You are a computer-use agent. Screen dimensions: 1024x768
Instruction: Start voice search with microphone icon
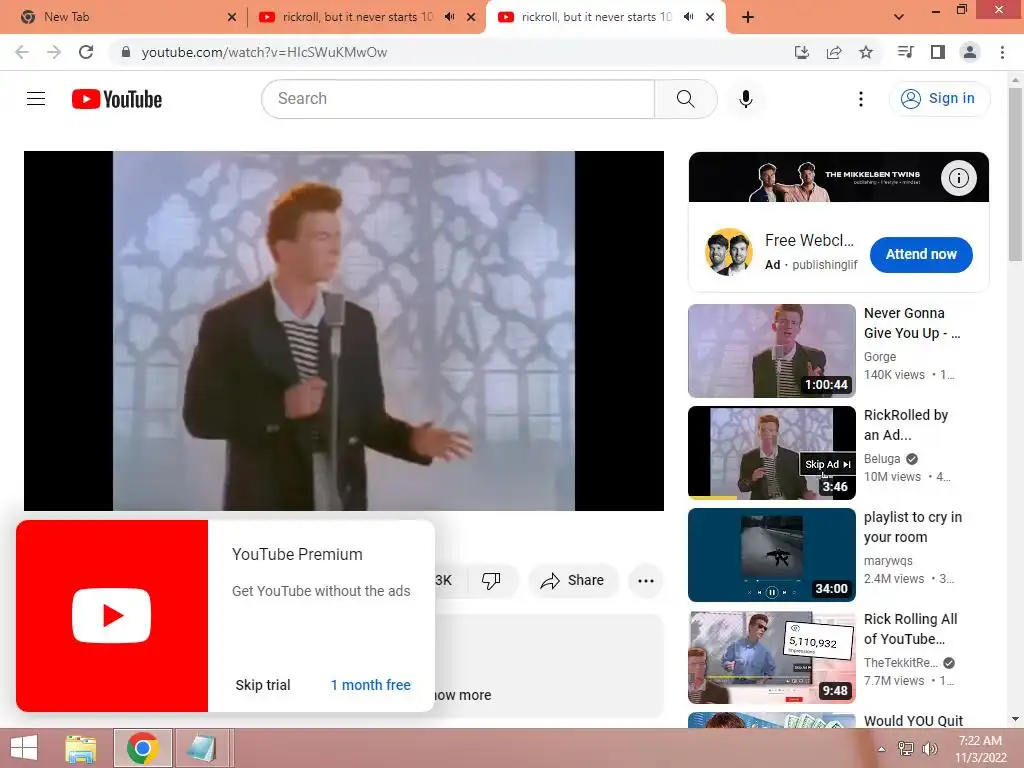click(746, 99)
